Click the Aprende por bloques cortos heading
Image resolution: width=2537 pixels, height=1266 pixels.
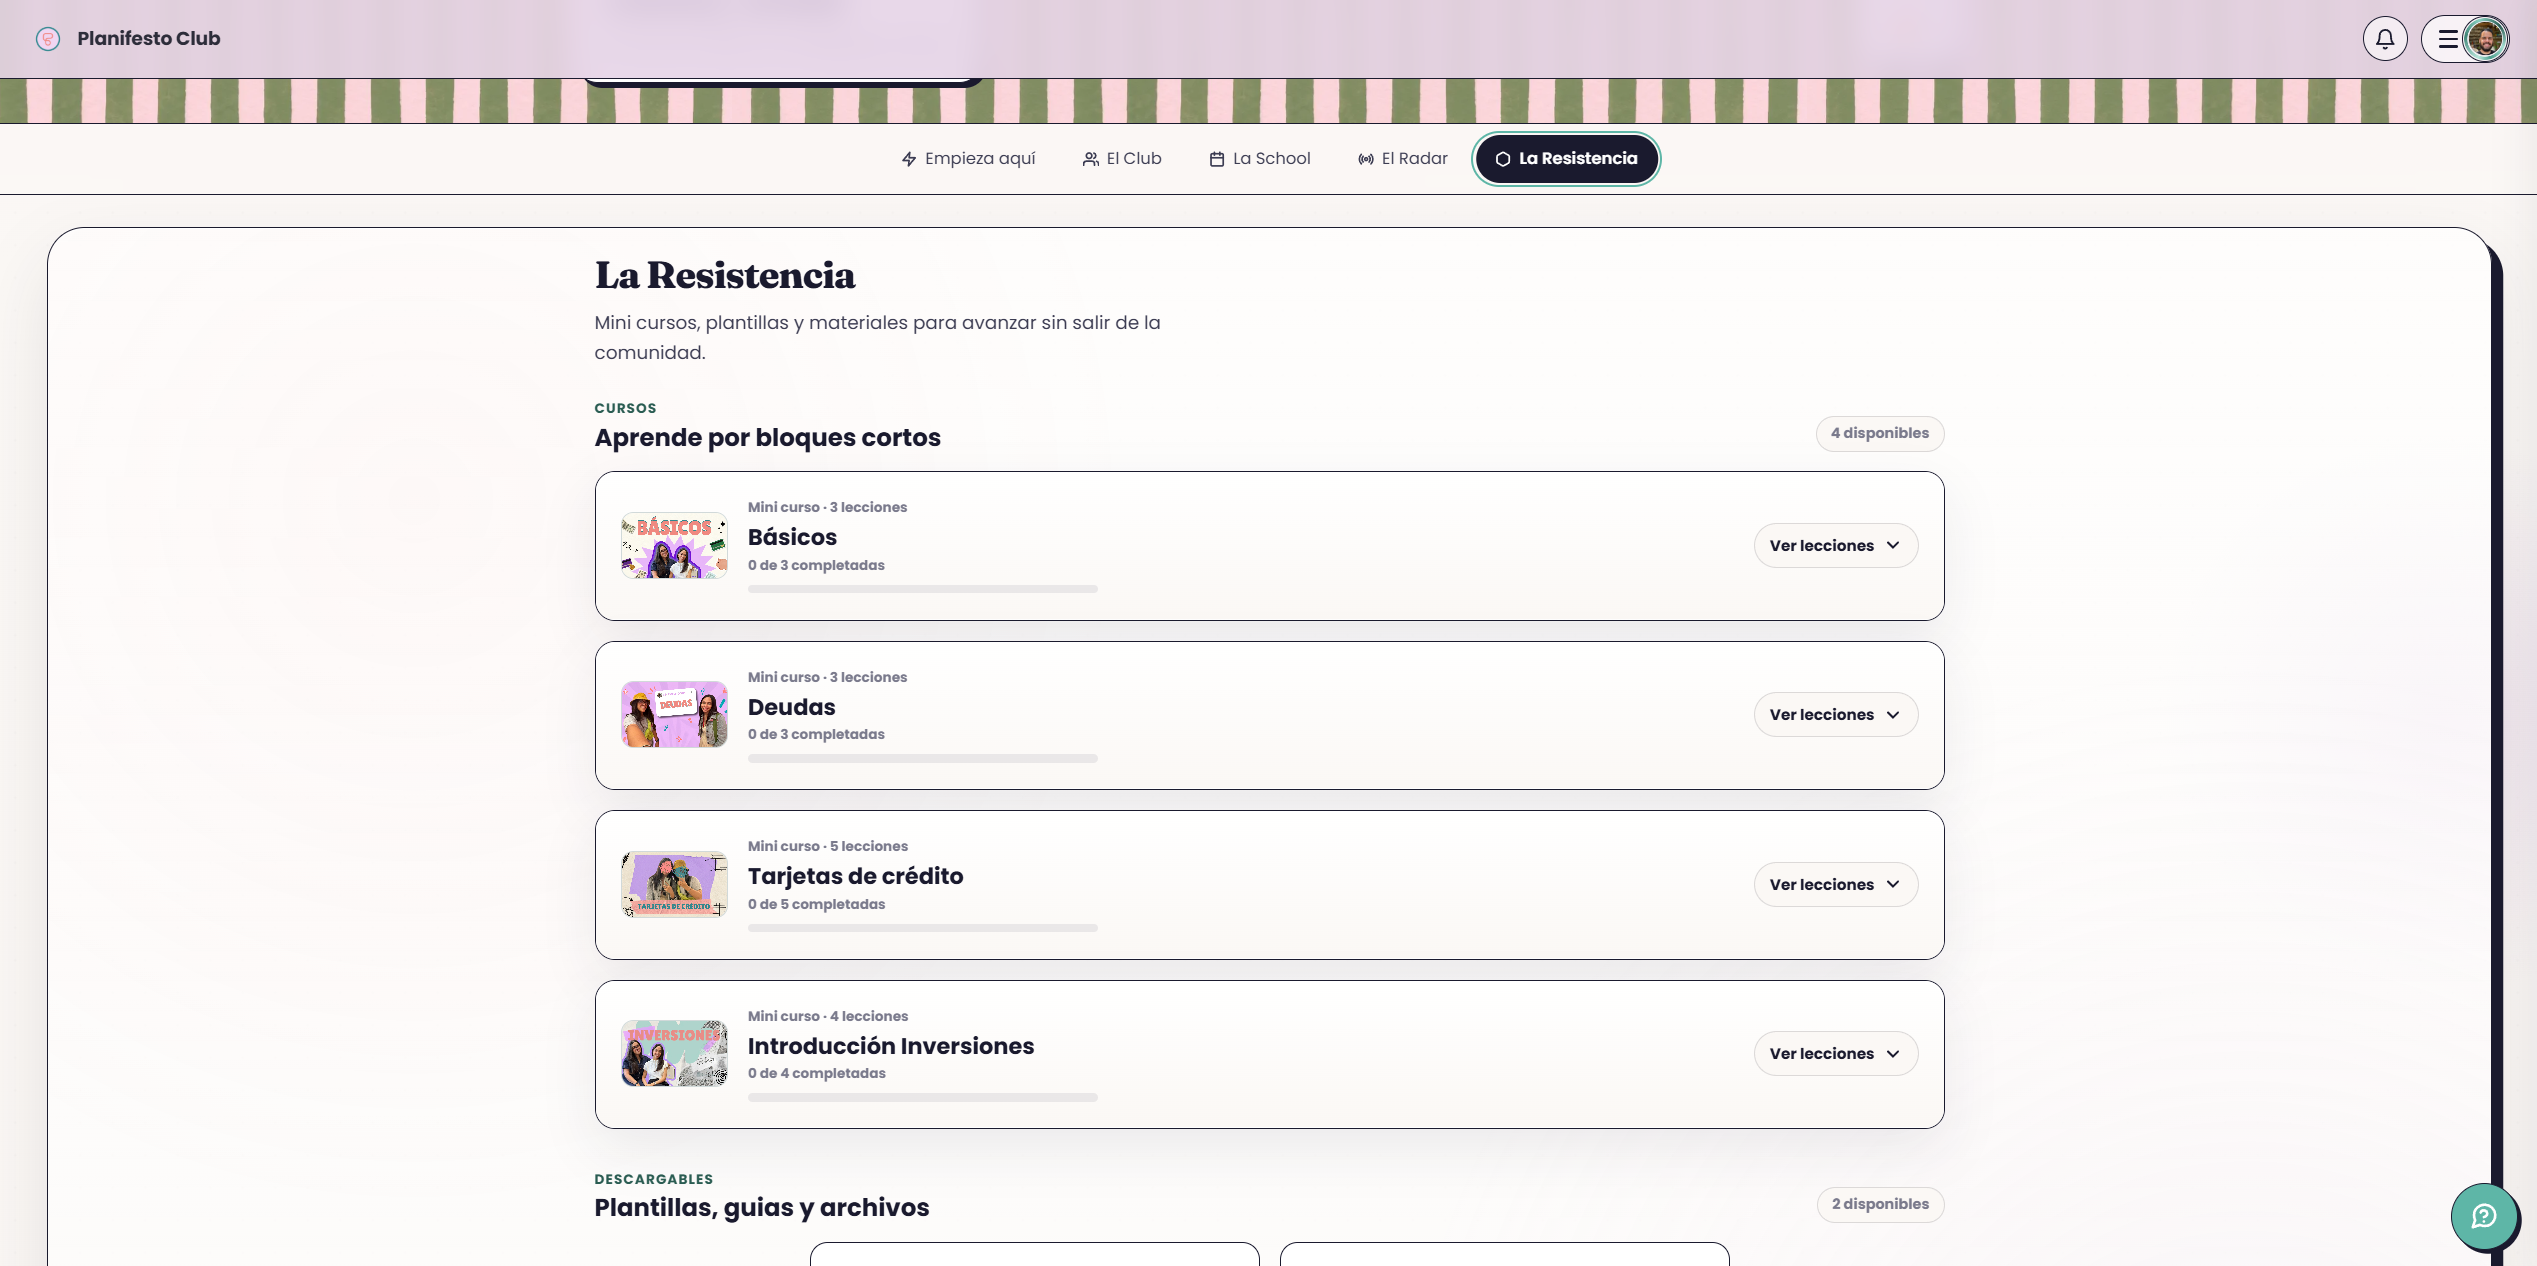pos(768,438)
